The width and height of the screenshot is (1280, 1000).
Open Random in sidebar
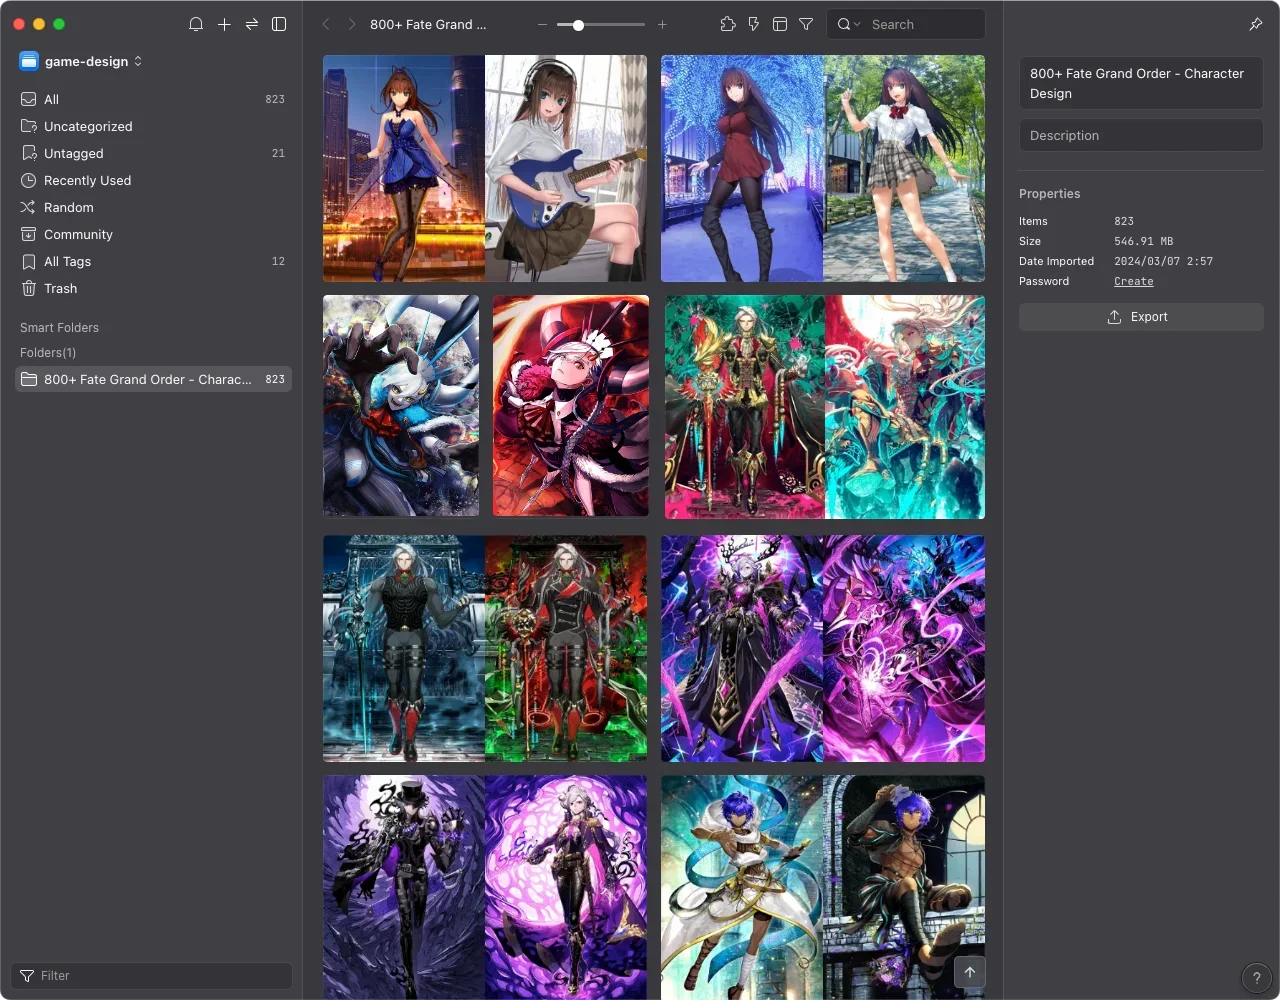[x=153, y=207]
